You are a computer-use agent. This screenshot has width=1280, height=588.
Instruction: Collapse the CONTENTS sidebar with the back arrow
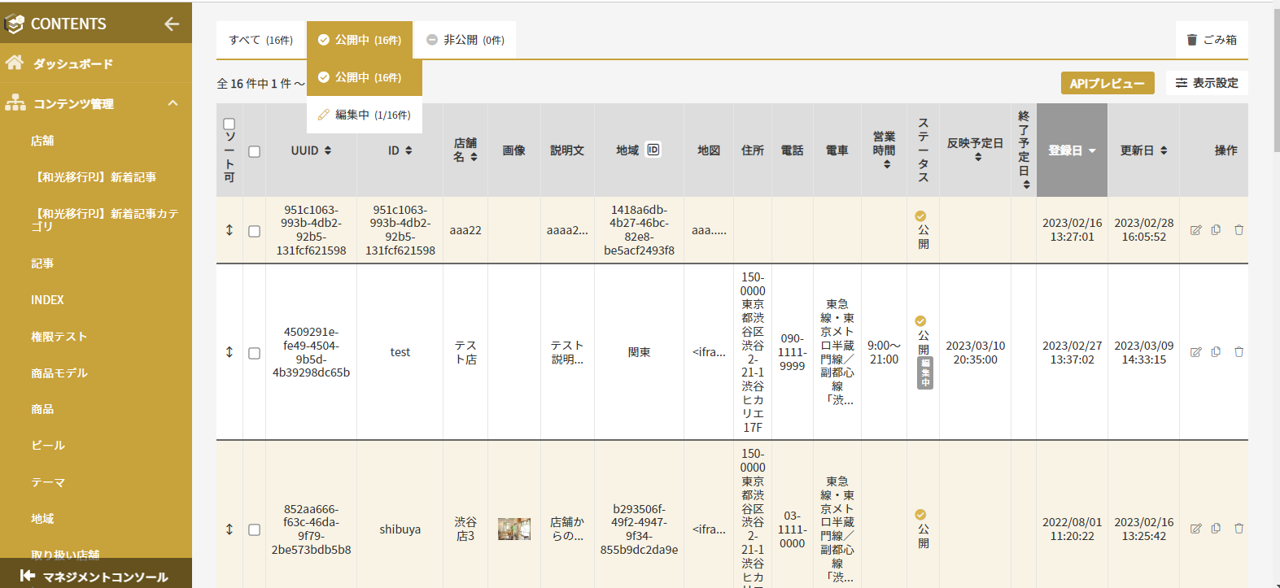(172, 24)
